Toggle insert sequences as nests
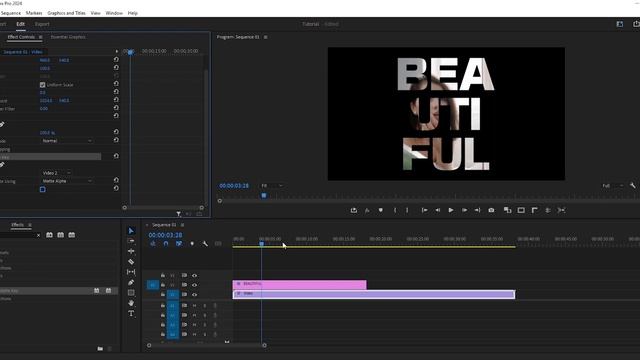 (x=153, y=244)
